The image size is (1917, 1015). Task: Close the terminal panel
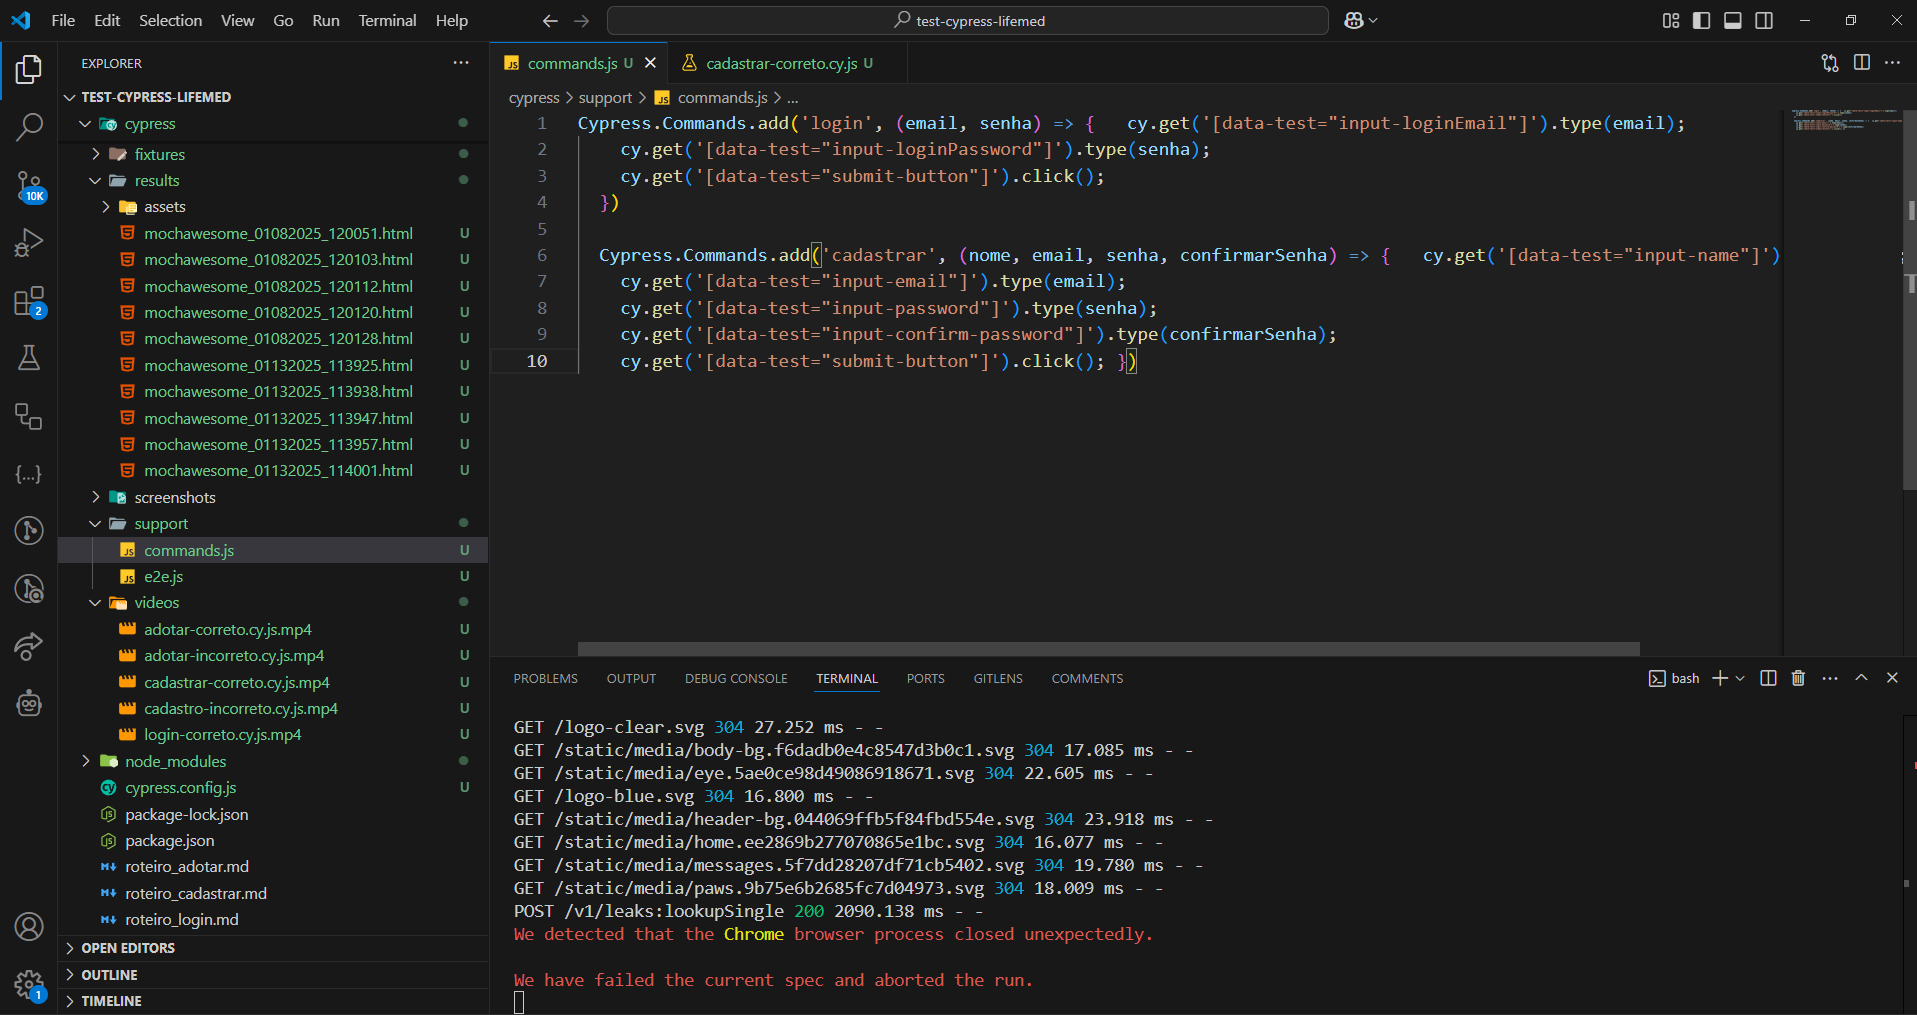click(1892, 678)
